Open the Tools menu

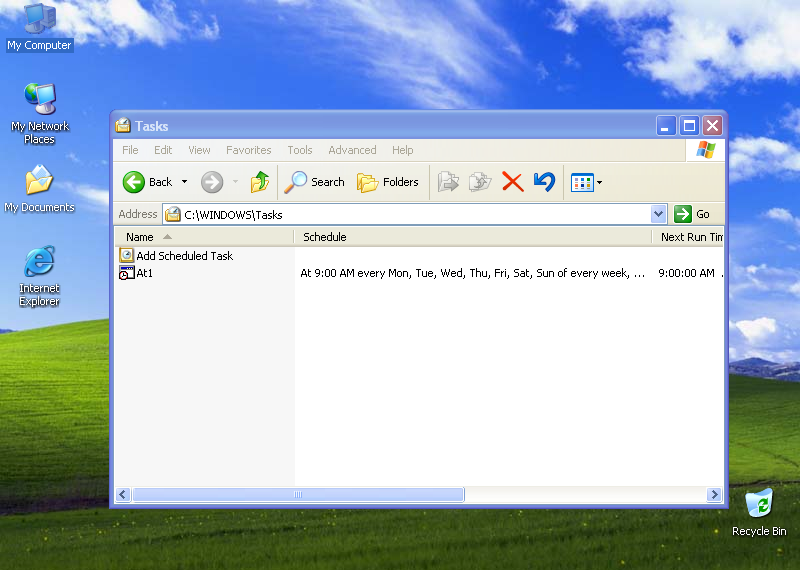[299, 150]
